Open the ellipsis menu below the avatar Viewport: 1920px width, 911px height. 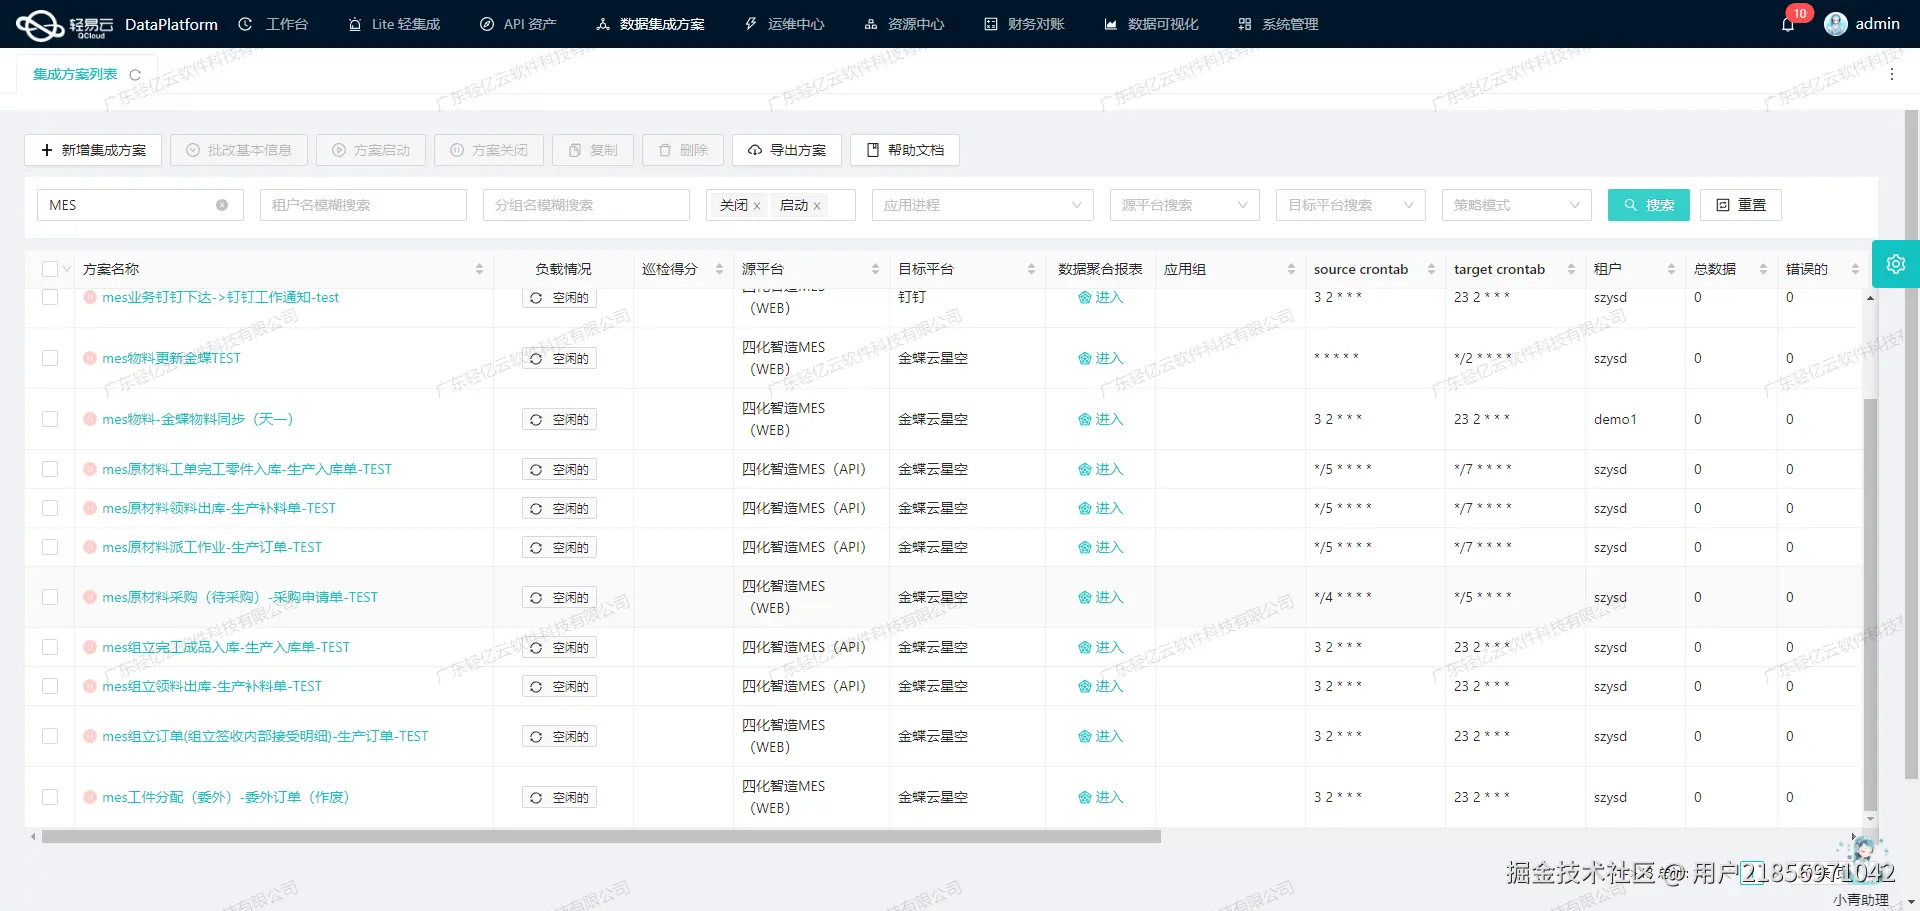pos(1892,74)
